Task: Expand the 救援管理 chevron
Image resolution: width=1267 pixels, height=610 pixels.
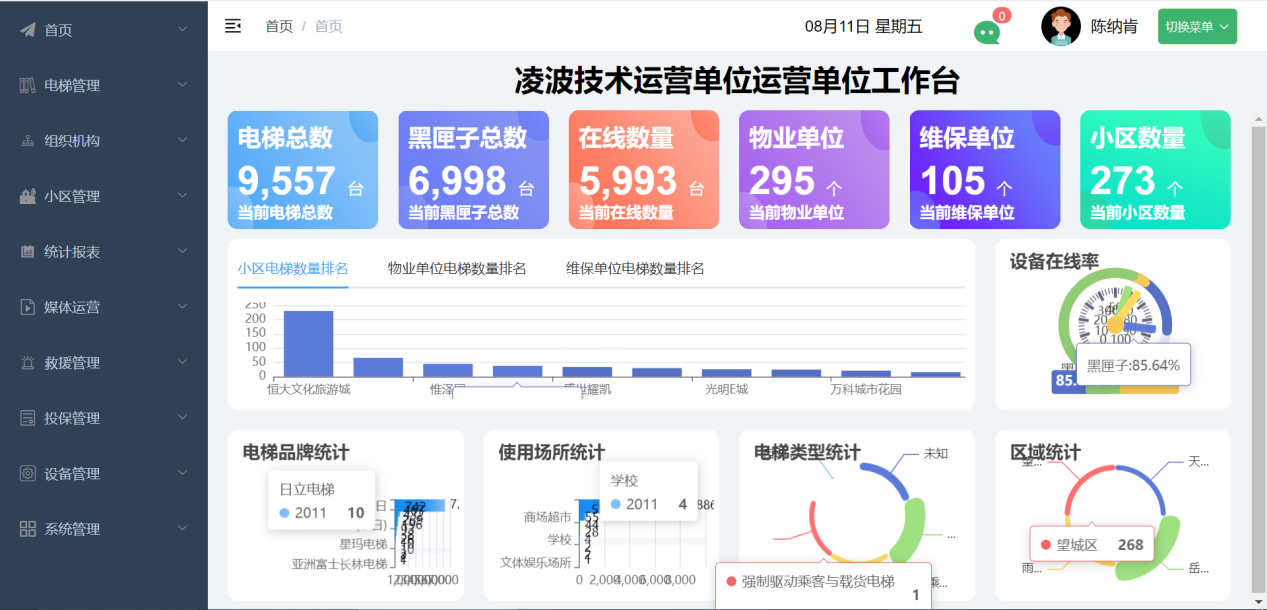Action: 182,362
